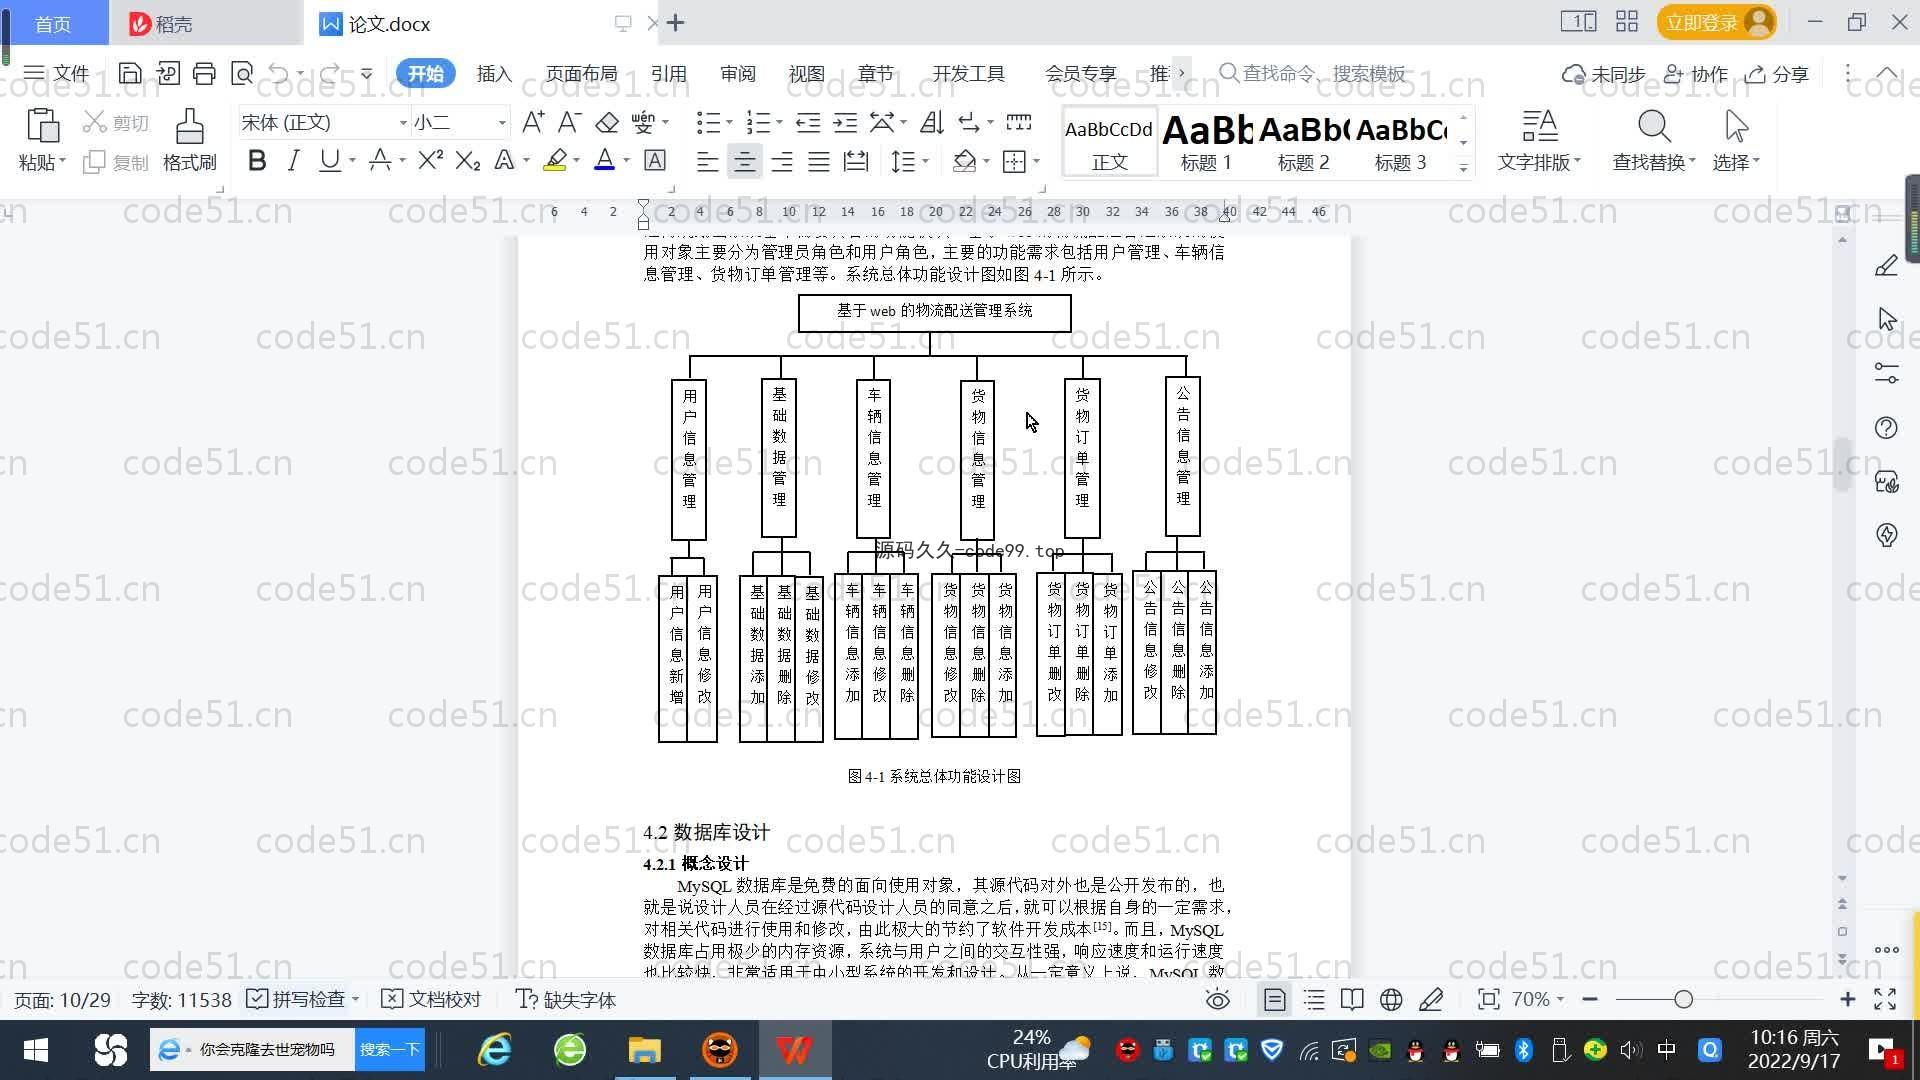Viewport: 1920px width, 1080px height.
Task: Switch to Web layout view mode
Action: point(1391,999)
